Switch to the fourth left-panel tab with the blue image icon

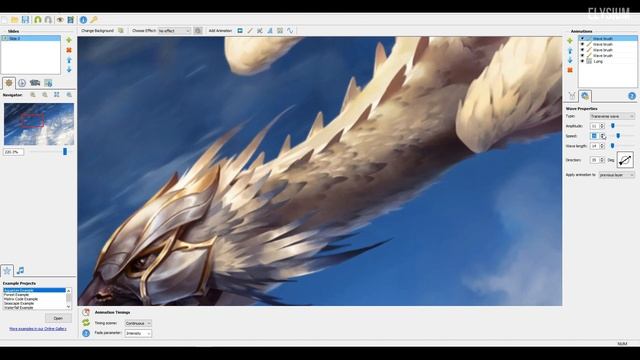(x=48, y=83)
